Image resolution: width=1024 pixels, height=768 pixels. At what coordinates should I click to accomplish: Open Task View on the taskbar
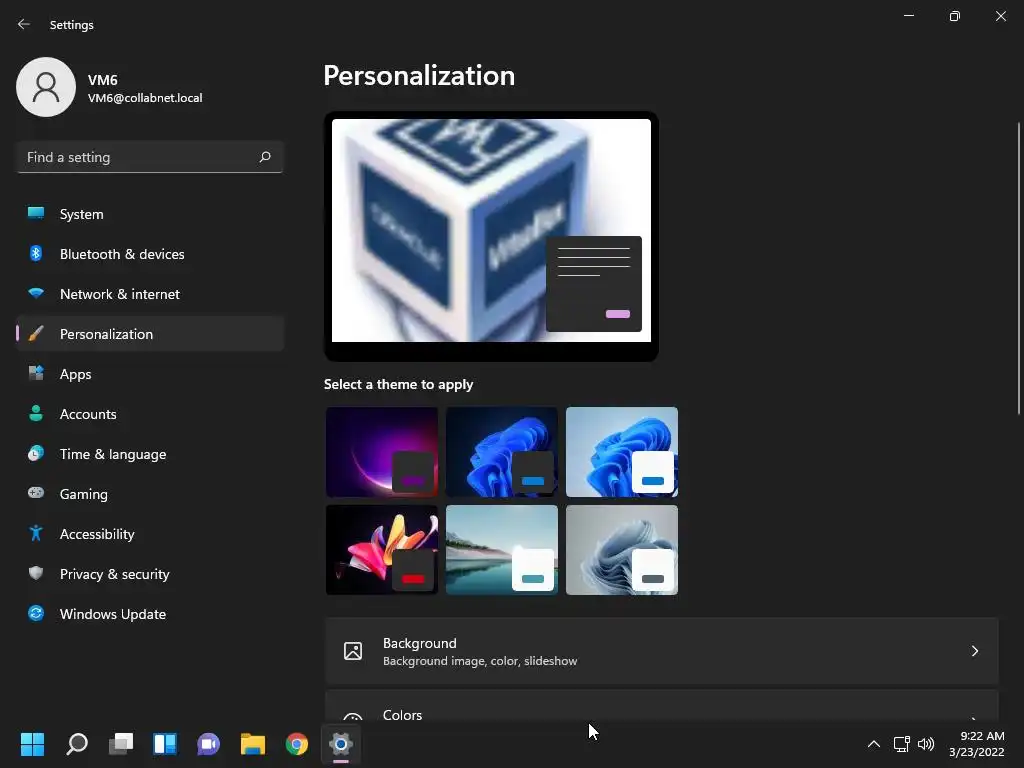click(x=121, y=744)
